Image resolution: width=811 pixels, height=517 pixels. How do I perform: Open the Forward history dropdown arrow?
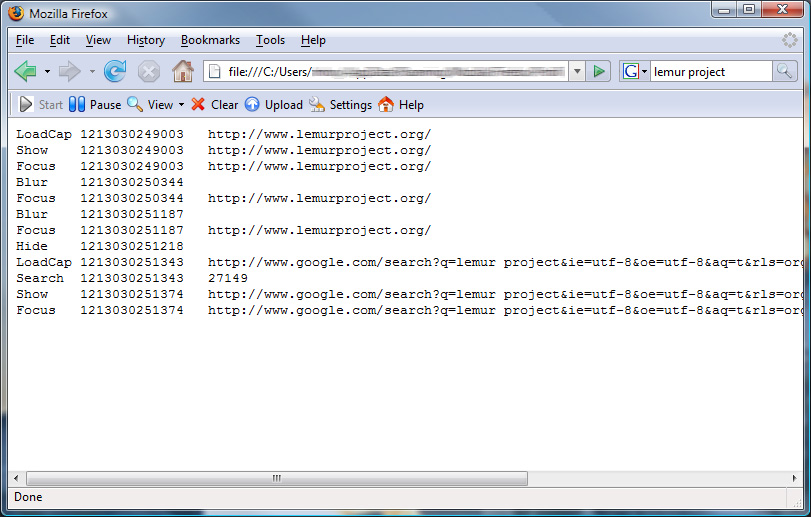point(92,71)
